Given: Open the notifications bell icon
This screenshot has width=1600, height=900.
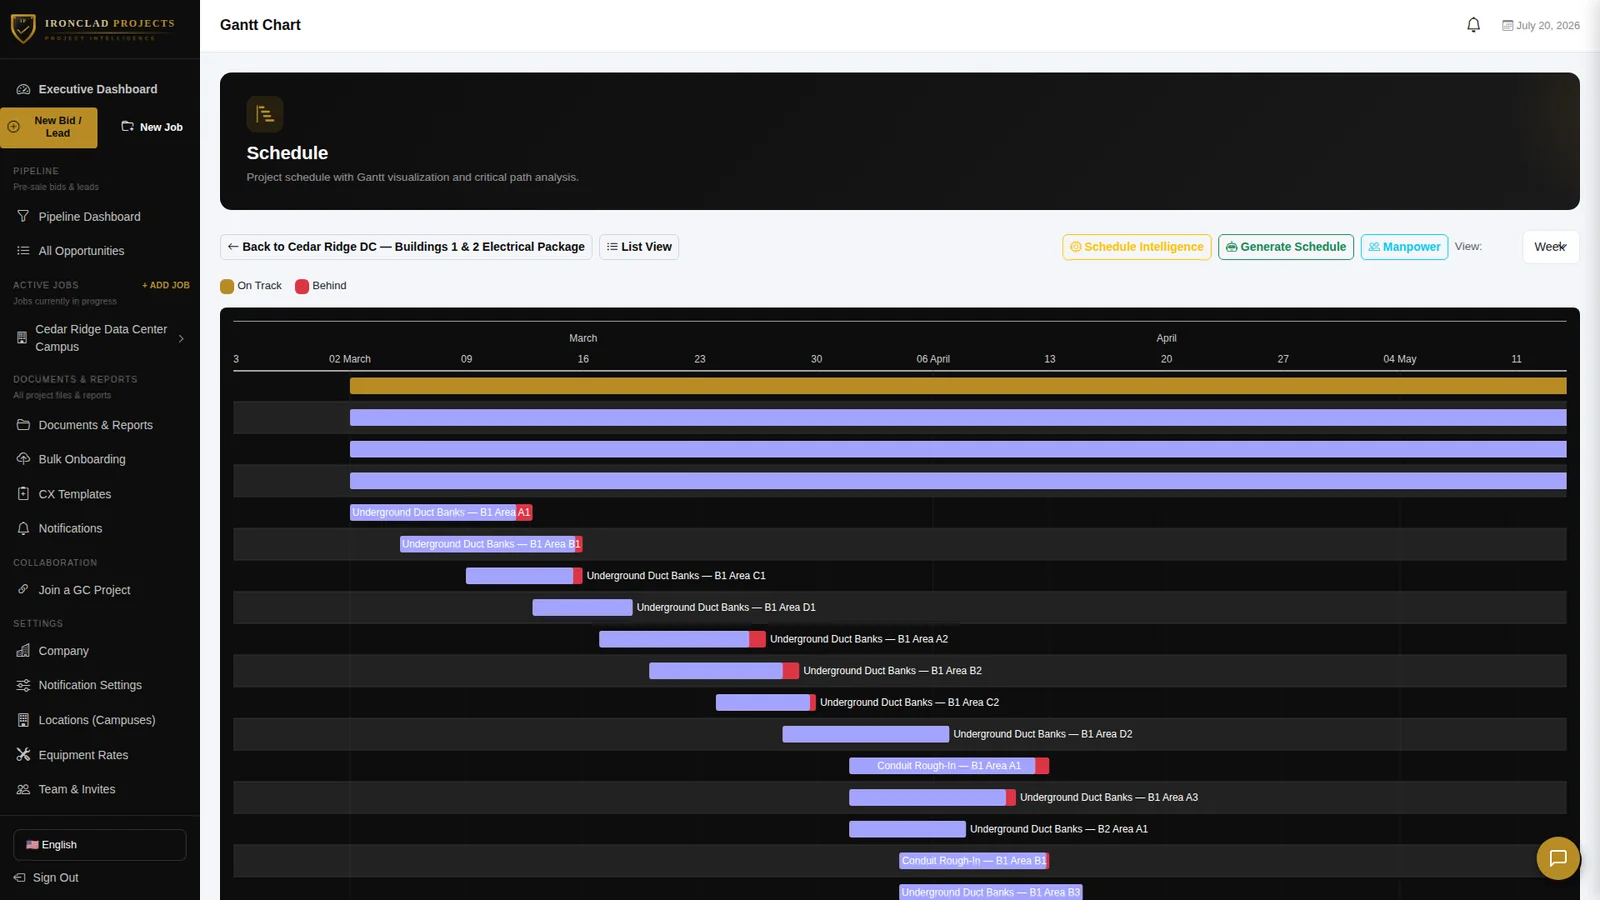Looking at the screenshot, I should coord(1473,25).
